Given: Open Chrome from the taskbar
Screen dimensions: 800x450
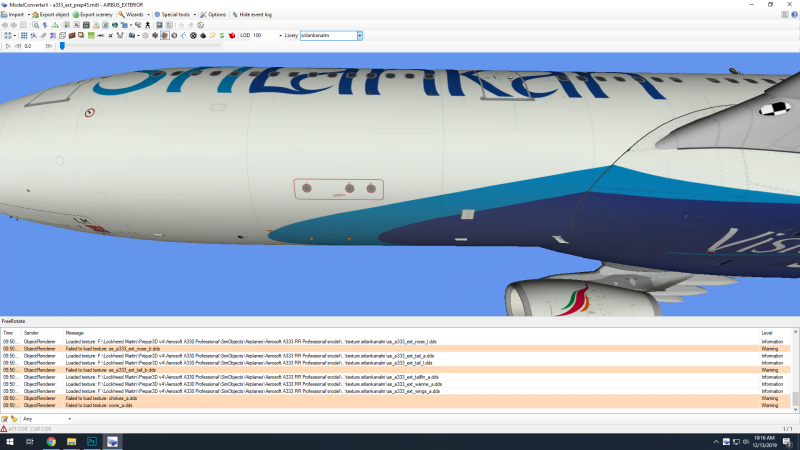Looking at the screenshot, I should (x=51, y=442).
